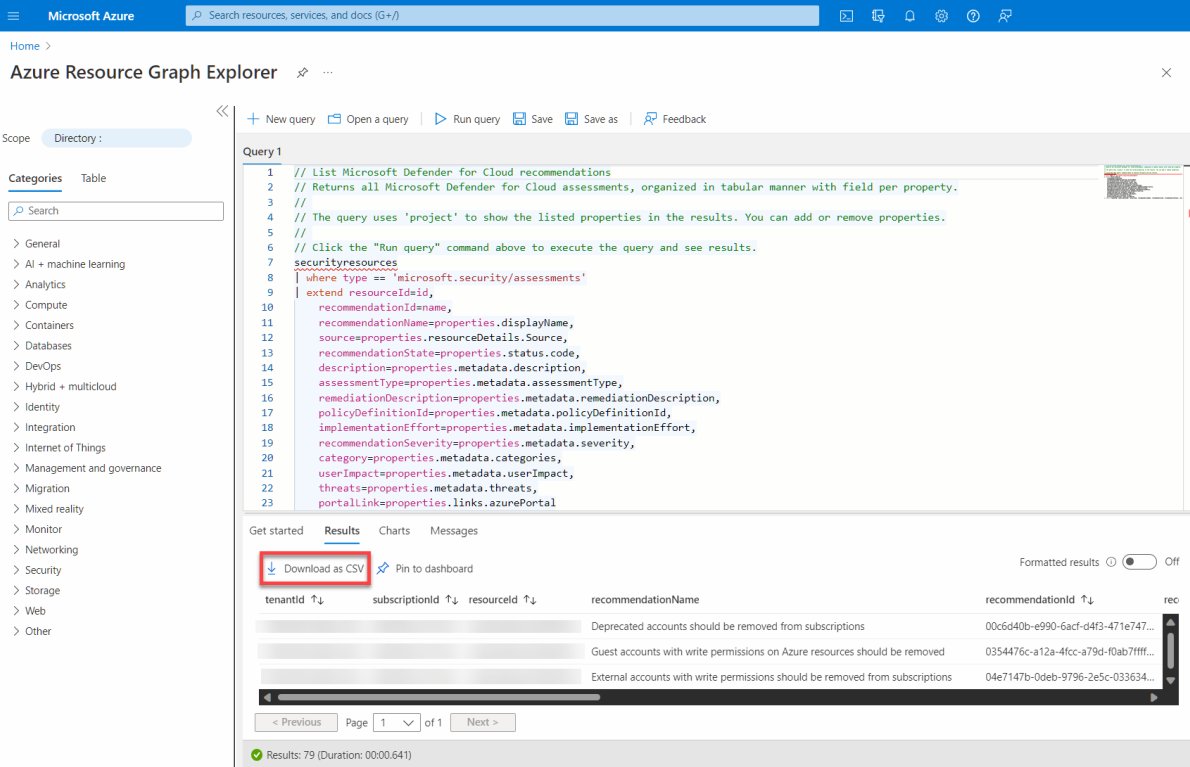Create a New query
Screen dimensions: 1190x767
point(281,119)
